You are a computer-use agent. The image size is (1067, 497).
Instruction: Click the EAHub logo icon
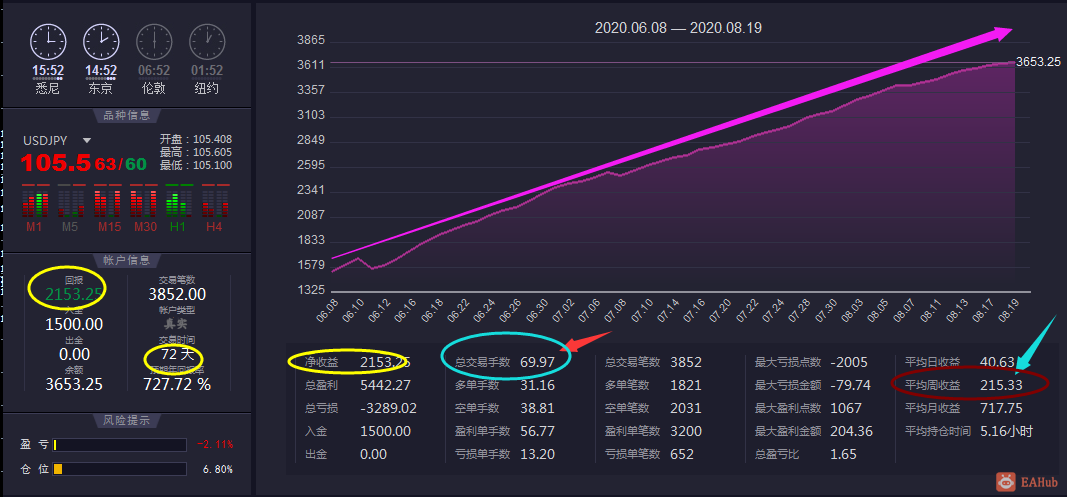pos(1007,481)
